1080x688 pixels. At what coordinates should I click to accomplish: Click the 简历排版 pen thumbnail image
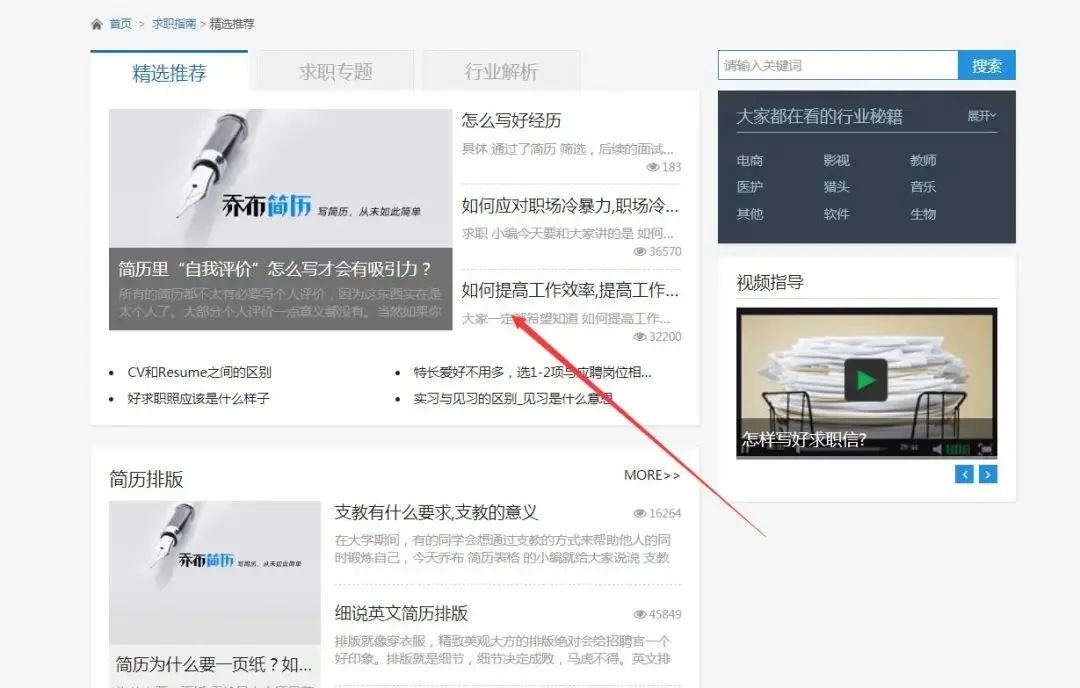[x=214, y=571]
